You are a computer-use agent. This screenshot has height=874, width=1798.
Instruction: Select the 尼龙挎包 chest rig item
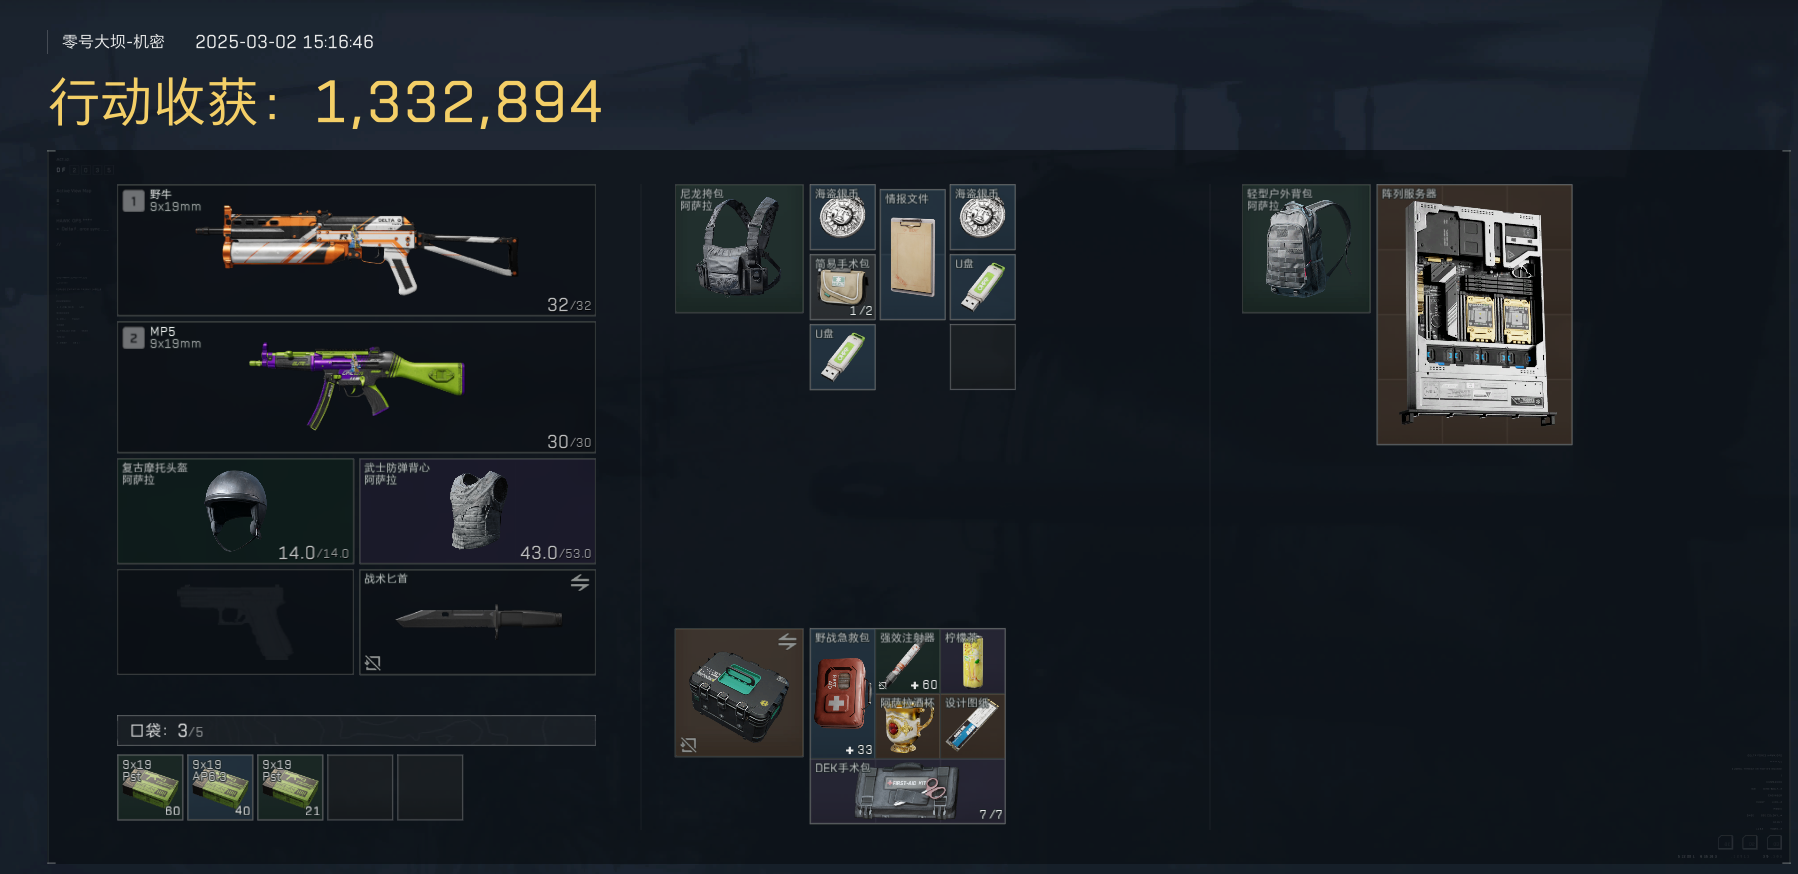[739, 249]
